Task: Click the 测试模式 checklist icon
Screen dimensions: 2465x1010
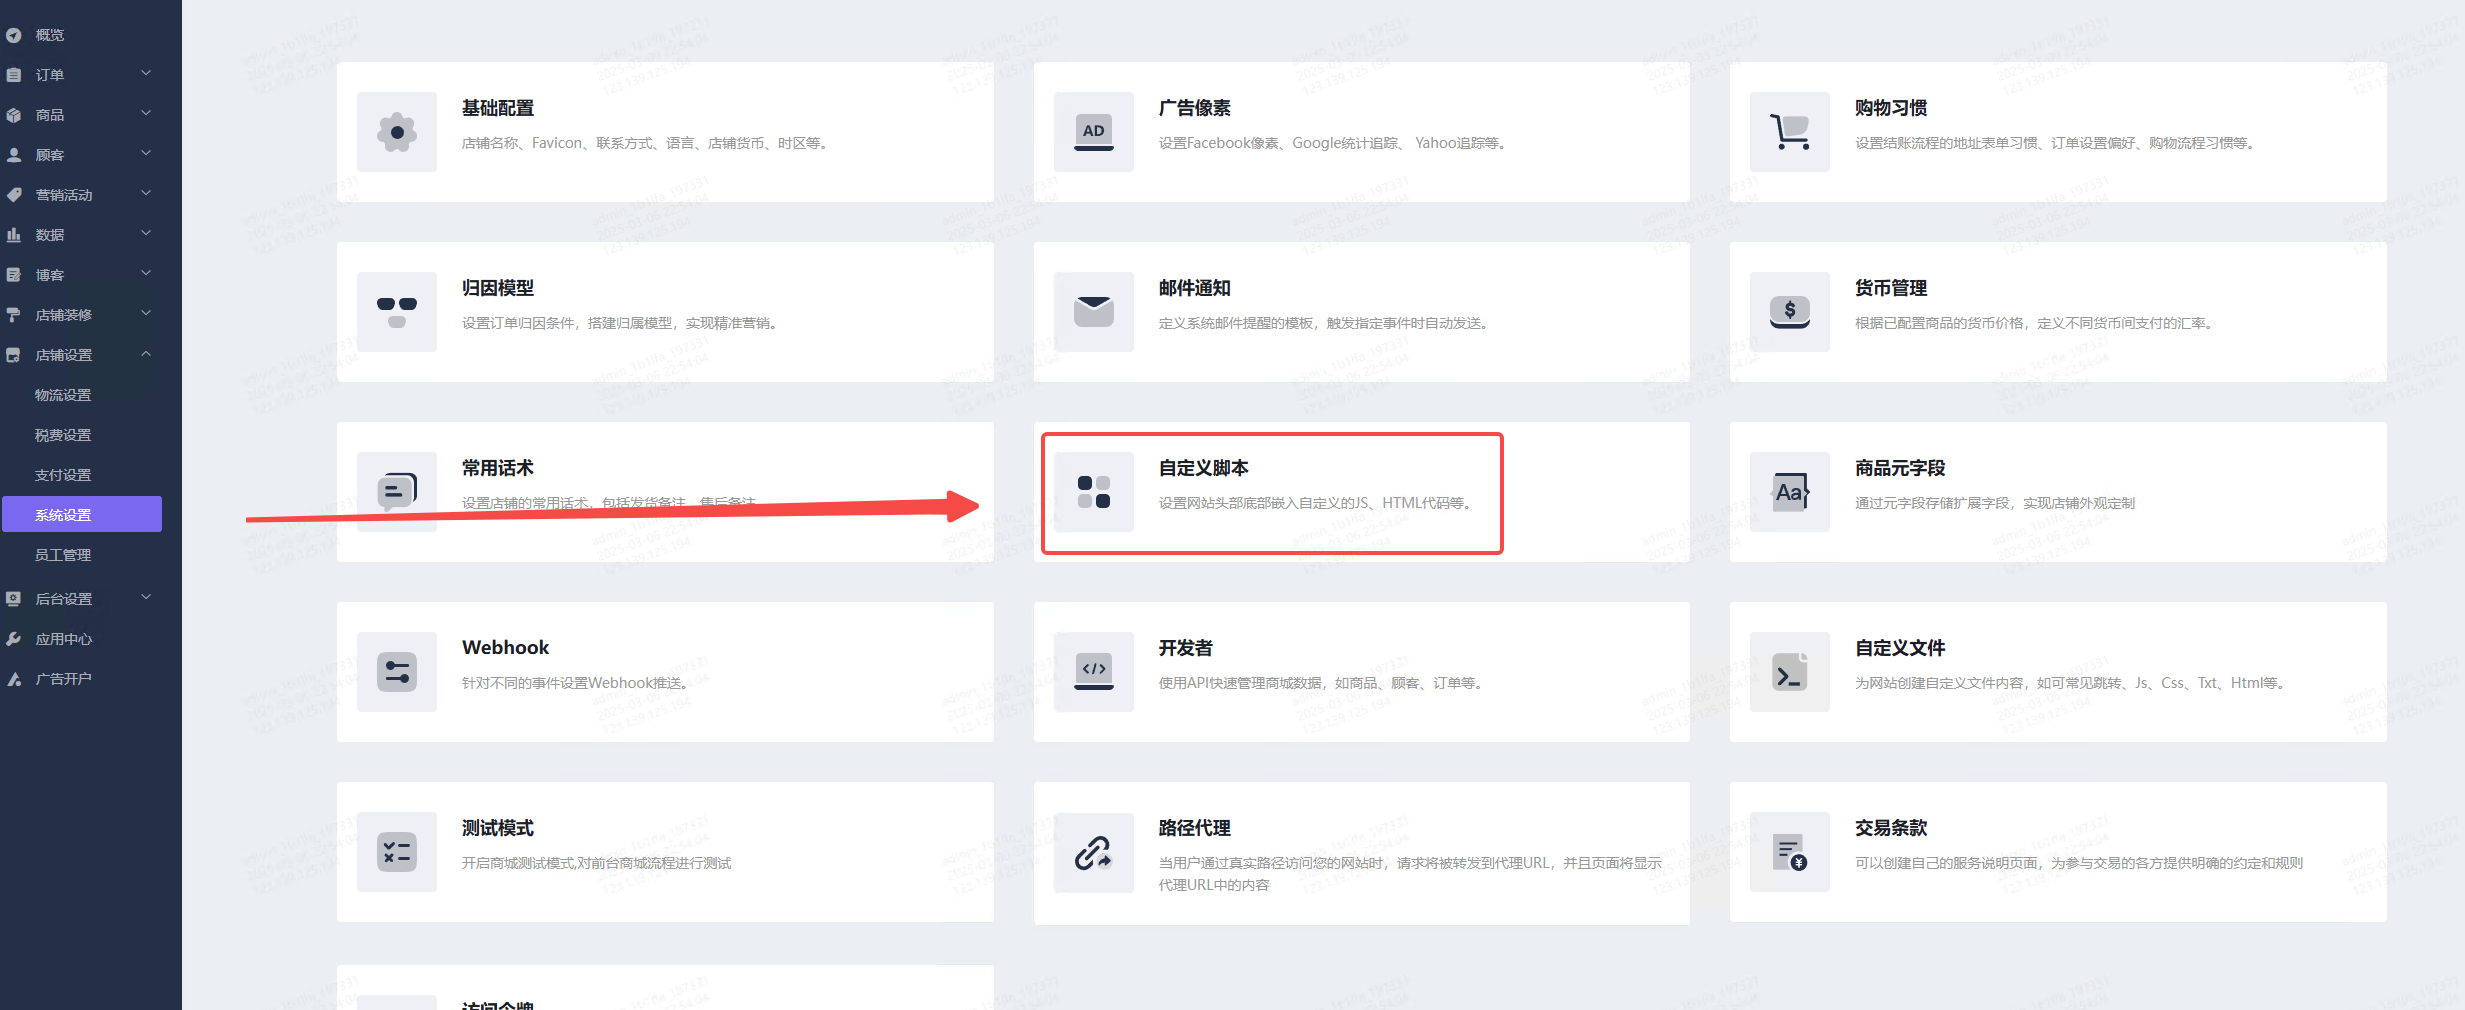Action: pos(397,852)
